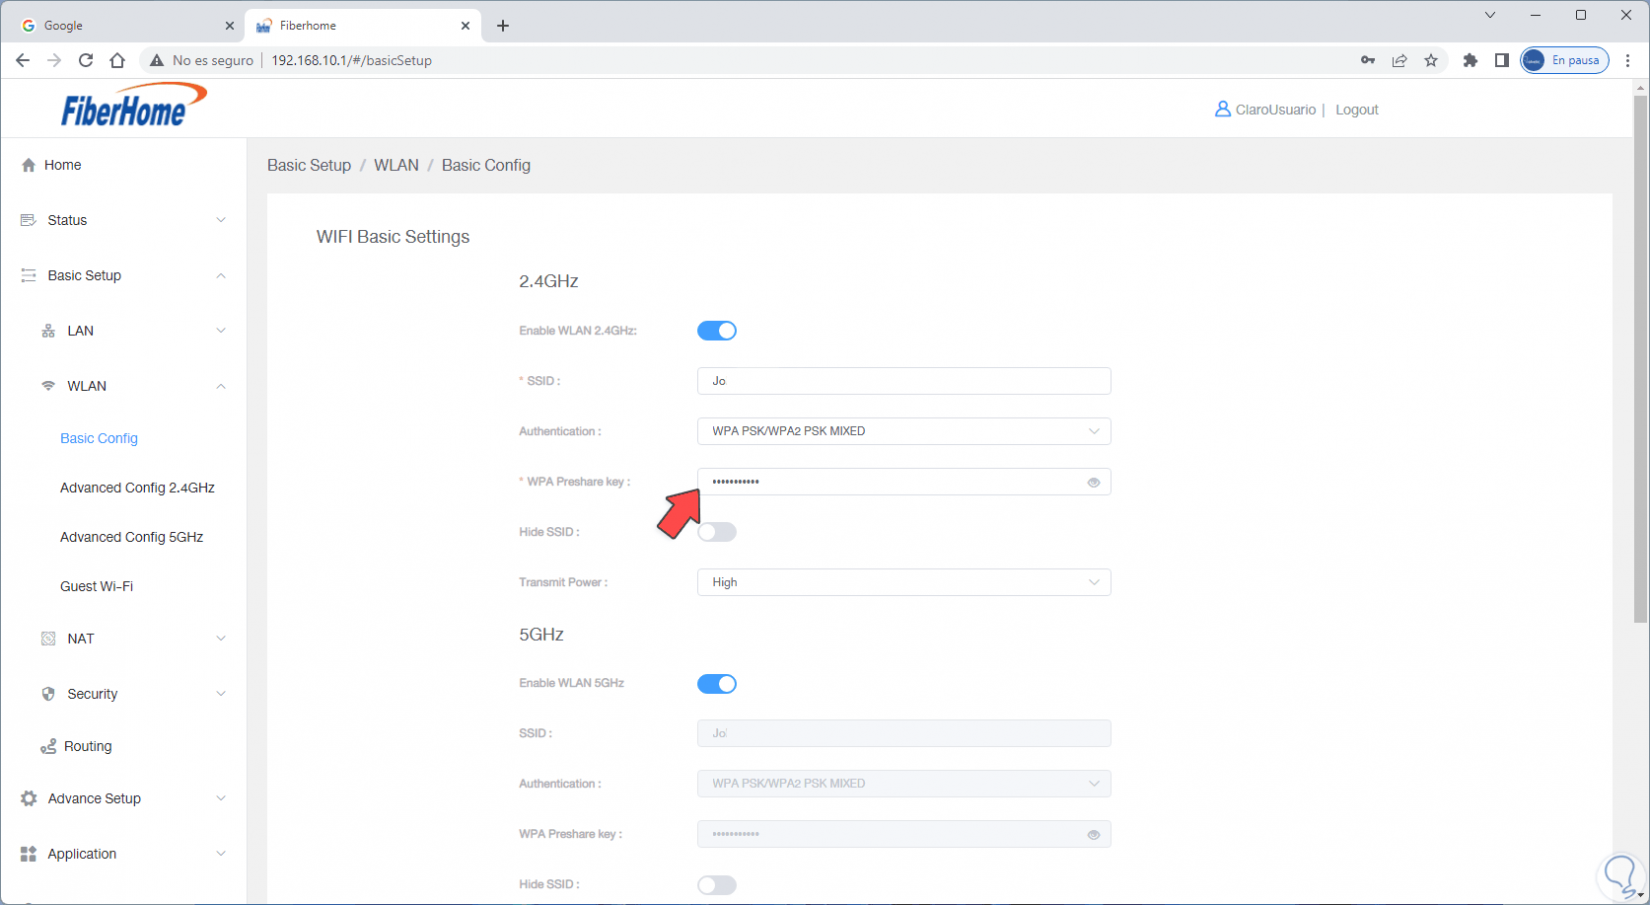Screen dimensions: 1650x905
Task: Switch to the Google browser tab
Action: pyautogui.click(x=120, y=26)
